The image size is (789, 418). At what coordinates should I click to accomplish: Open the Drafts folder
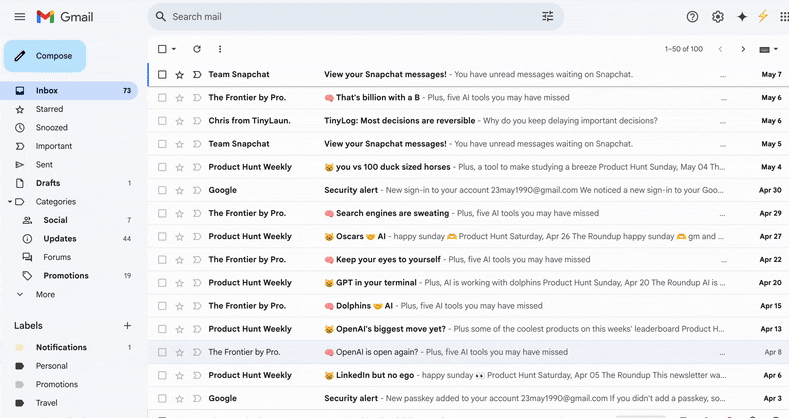point(69,183)
